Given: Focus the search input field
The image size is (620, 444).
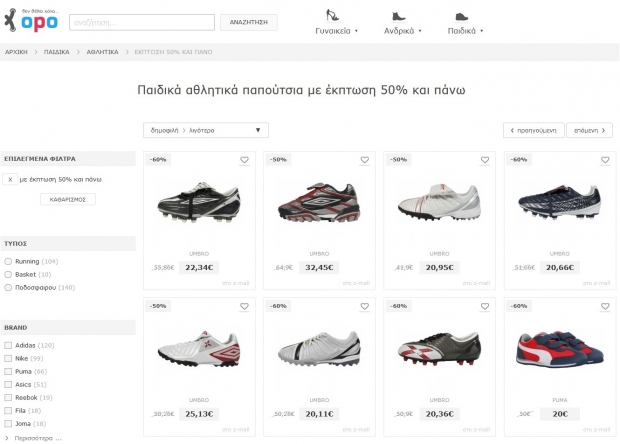Looking at the screenshot, I should 142,22.
